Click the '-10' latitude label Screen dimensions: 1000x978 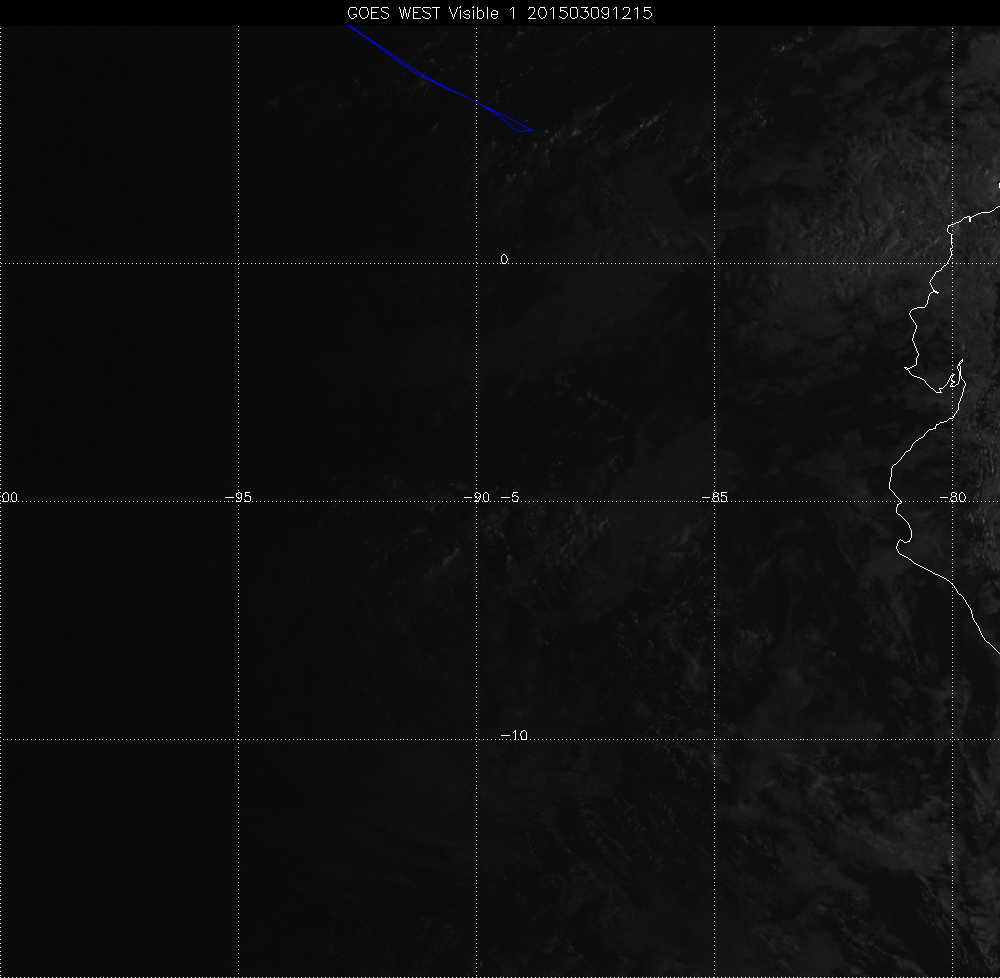514,735
